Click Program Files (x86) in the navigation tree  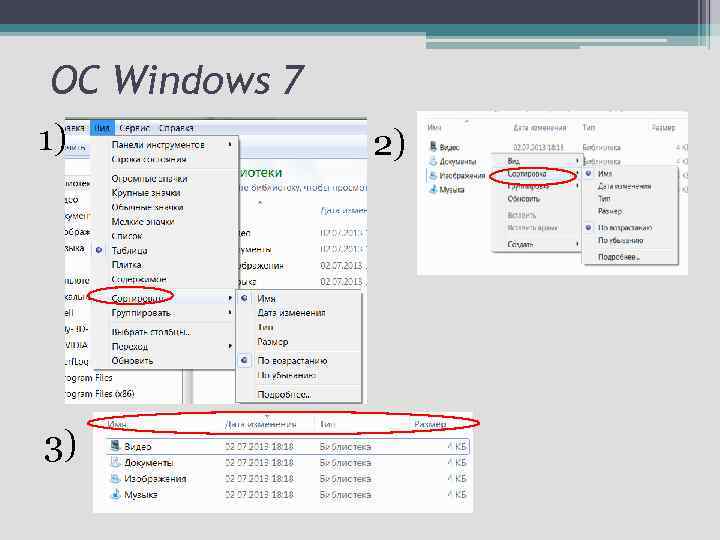pyautogui.click(x=100, y=394)
